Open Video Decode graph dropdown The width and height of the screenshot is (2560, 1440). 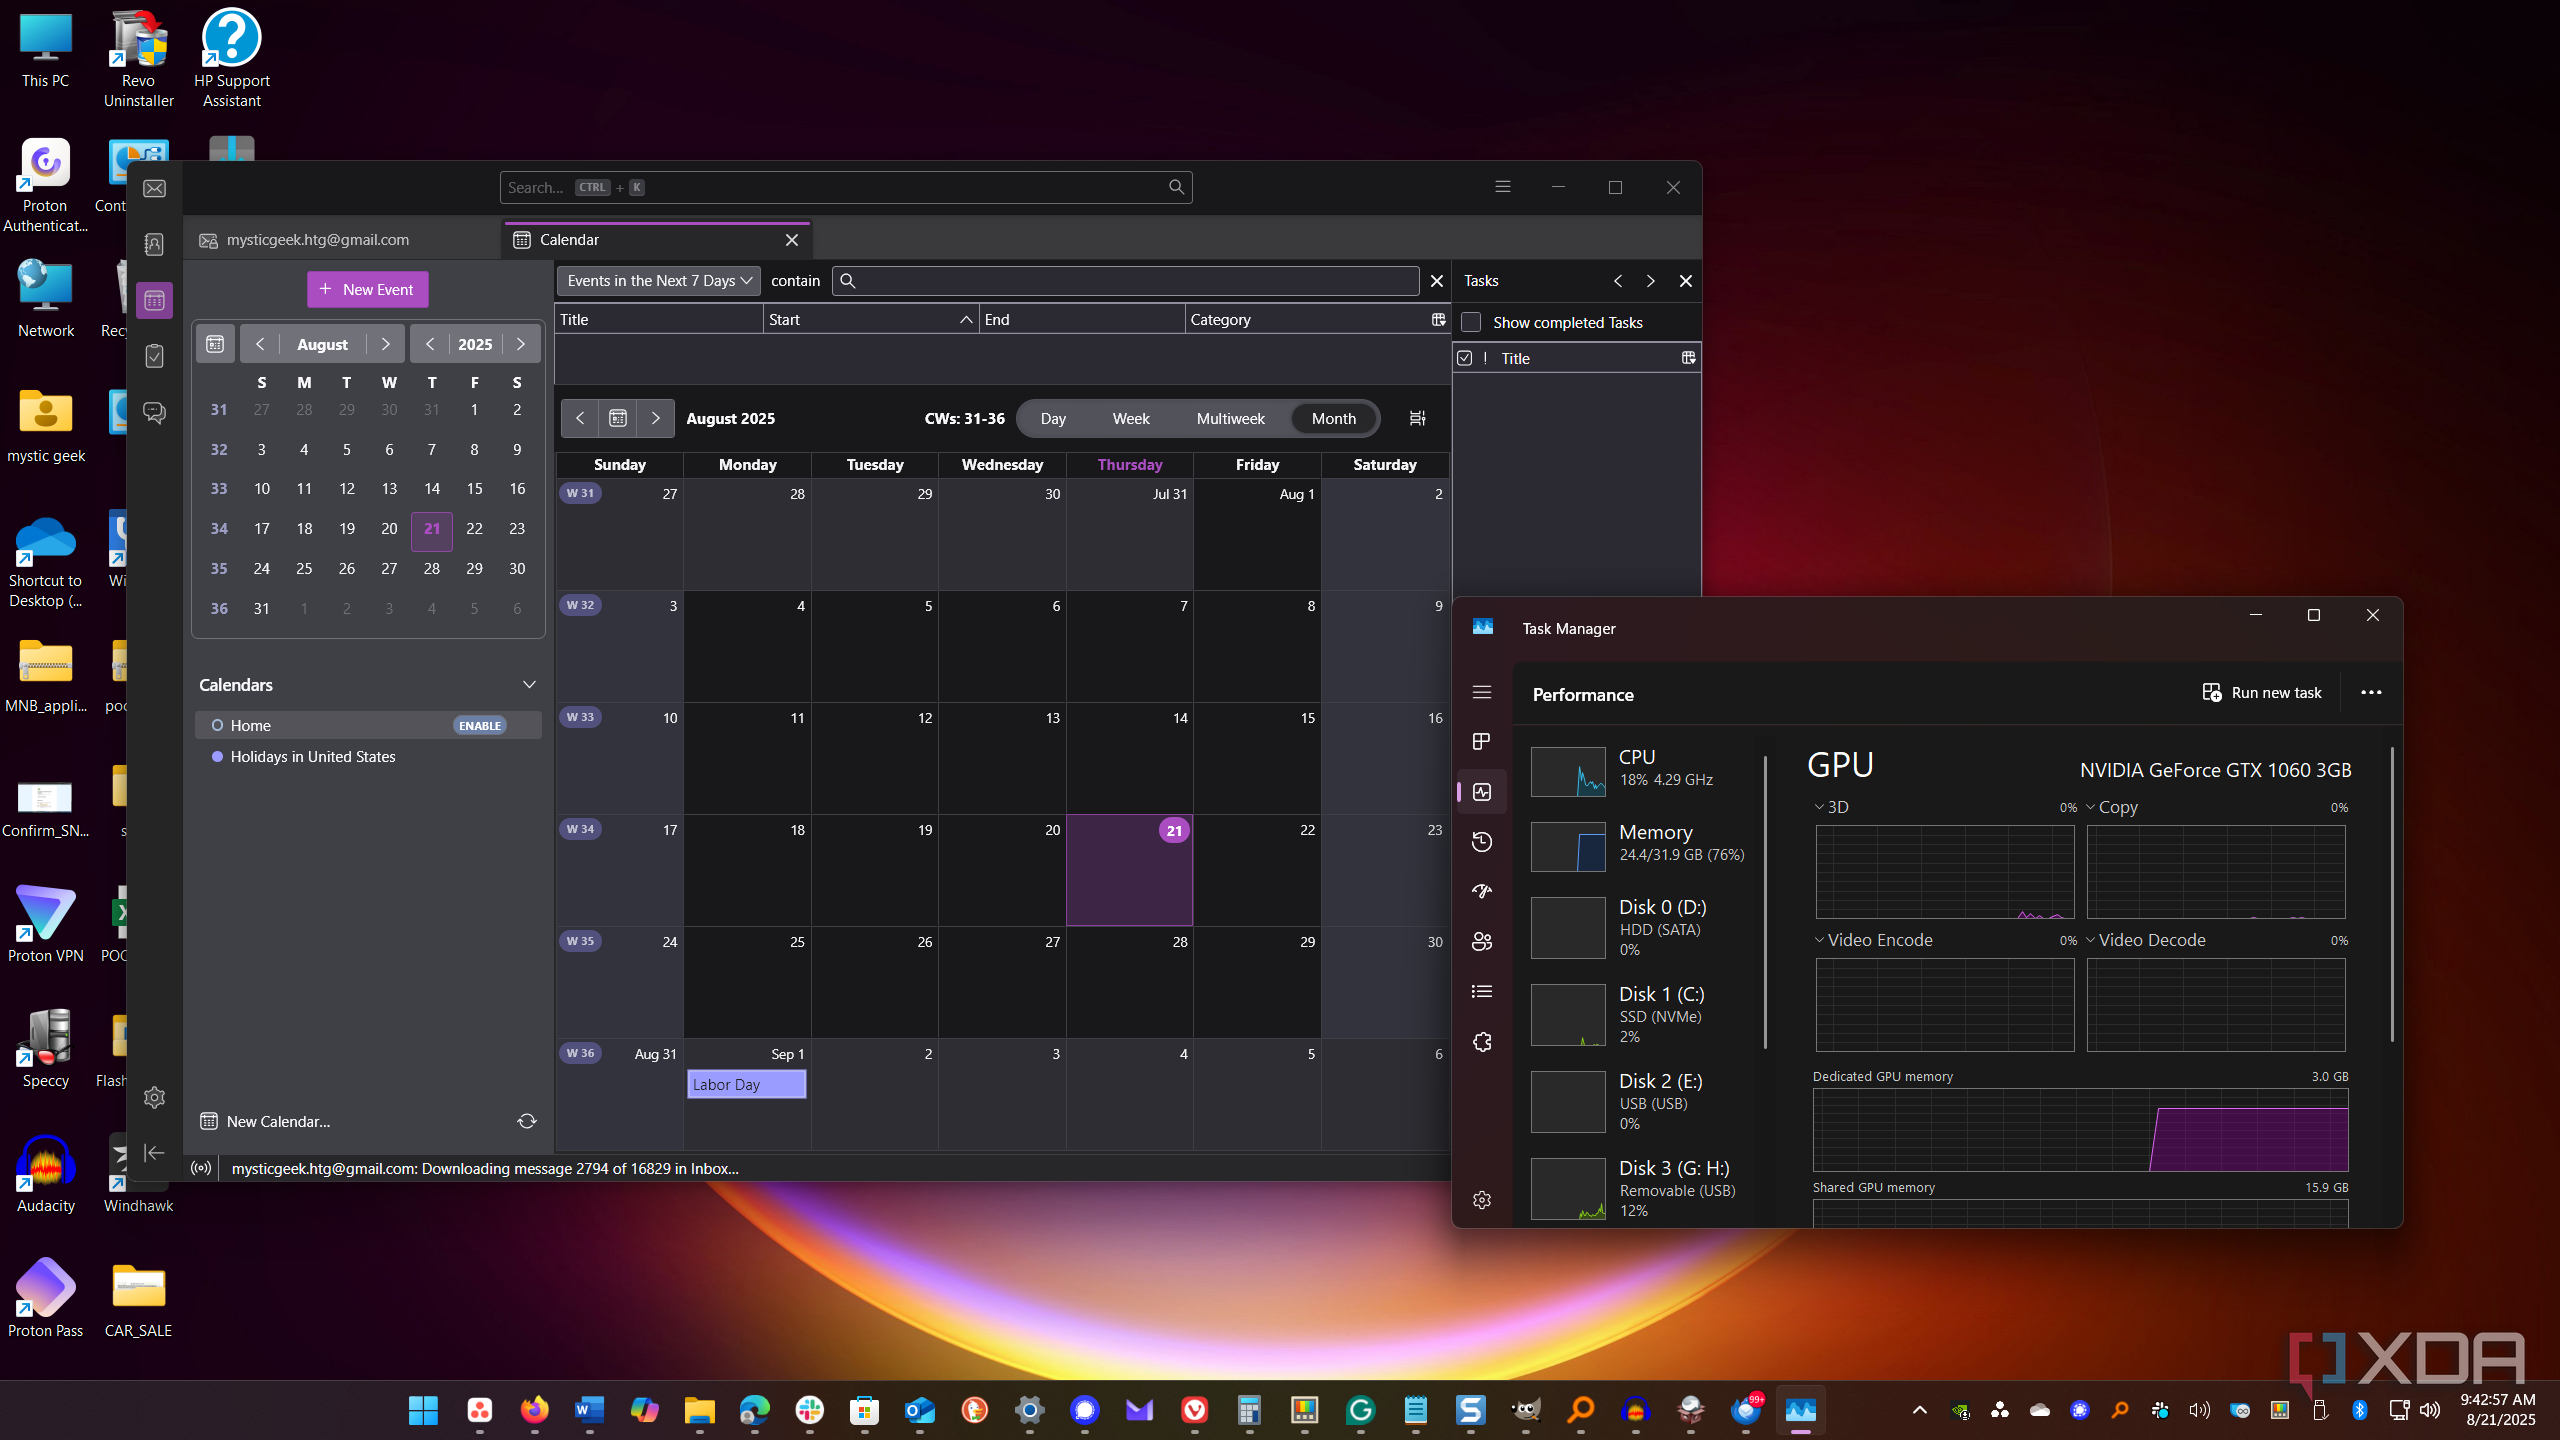[2090, 940]
